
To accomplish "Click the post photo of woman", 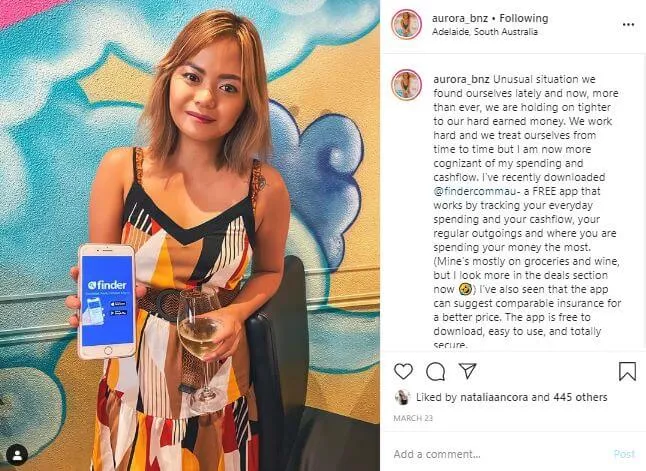I will click(190, 235).
